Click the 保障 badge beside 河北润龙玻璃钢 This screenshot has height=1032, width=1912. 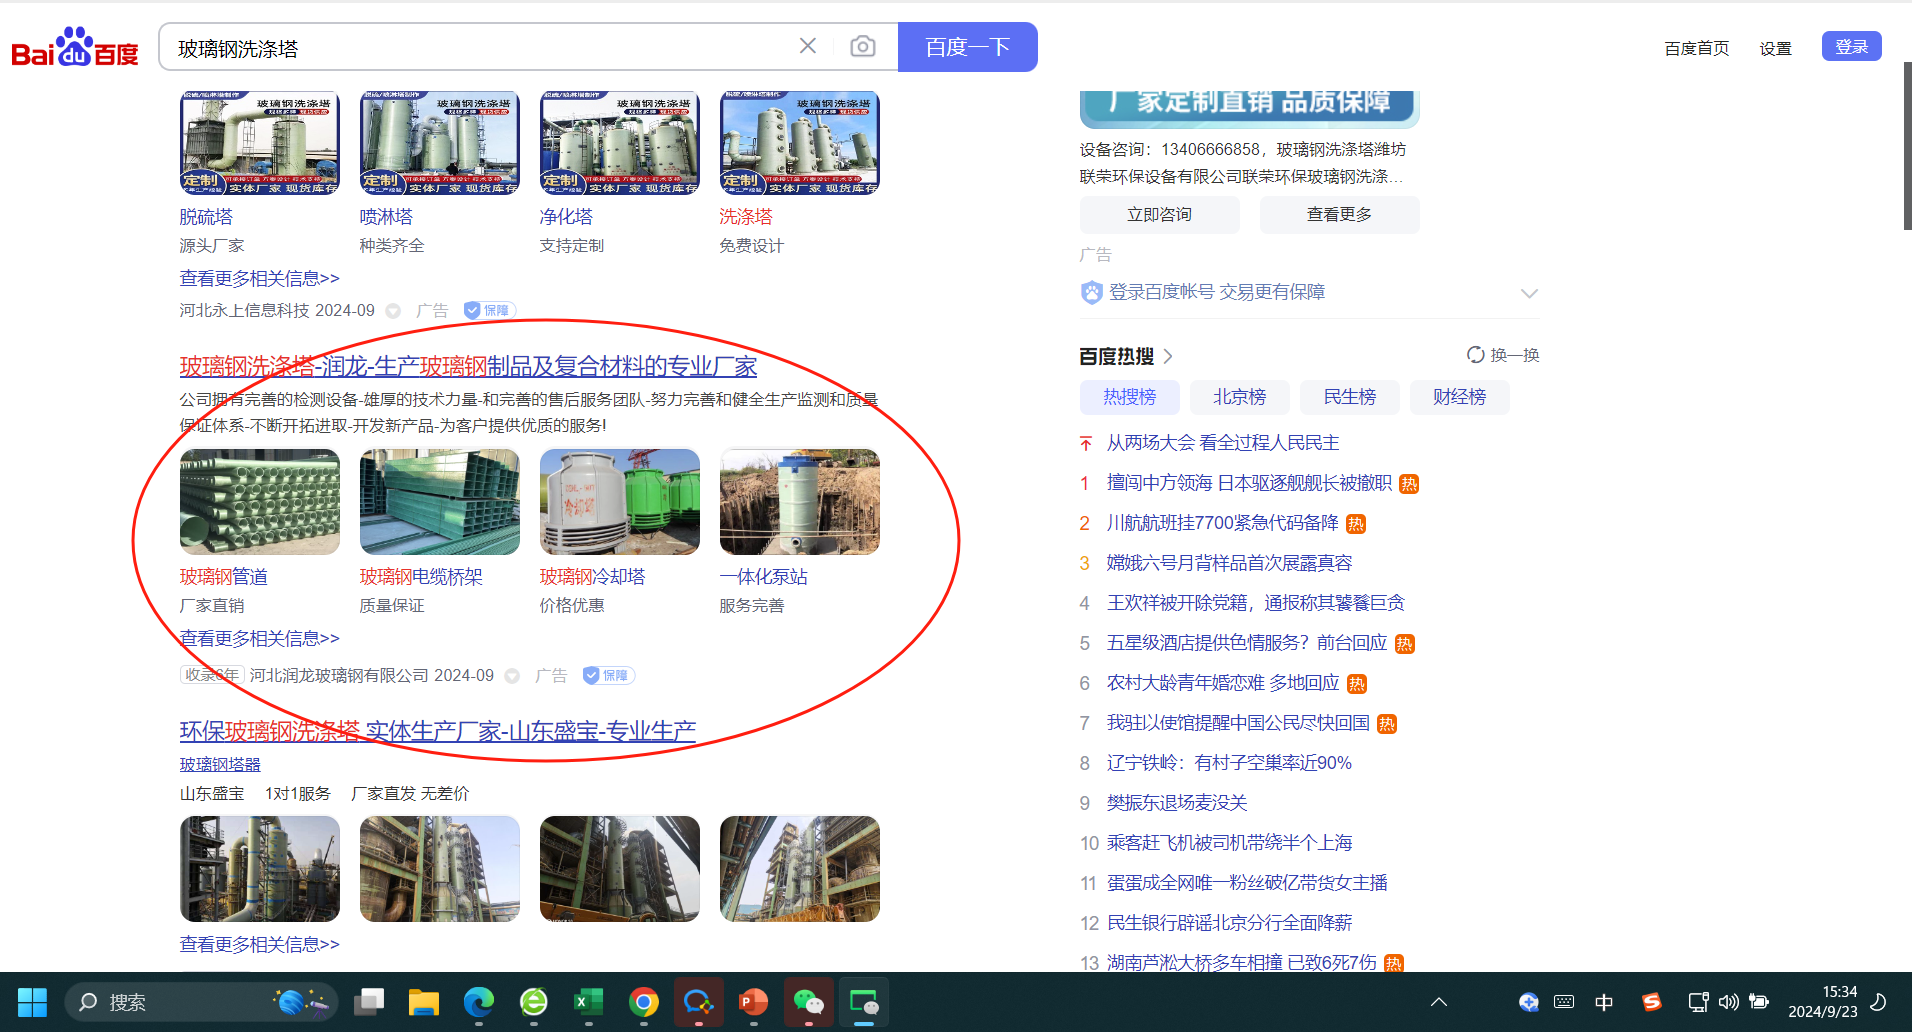click(x=608, y=675)
